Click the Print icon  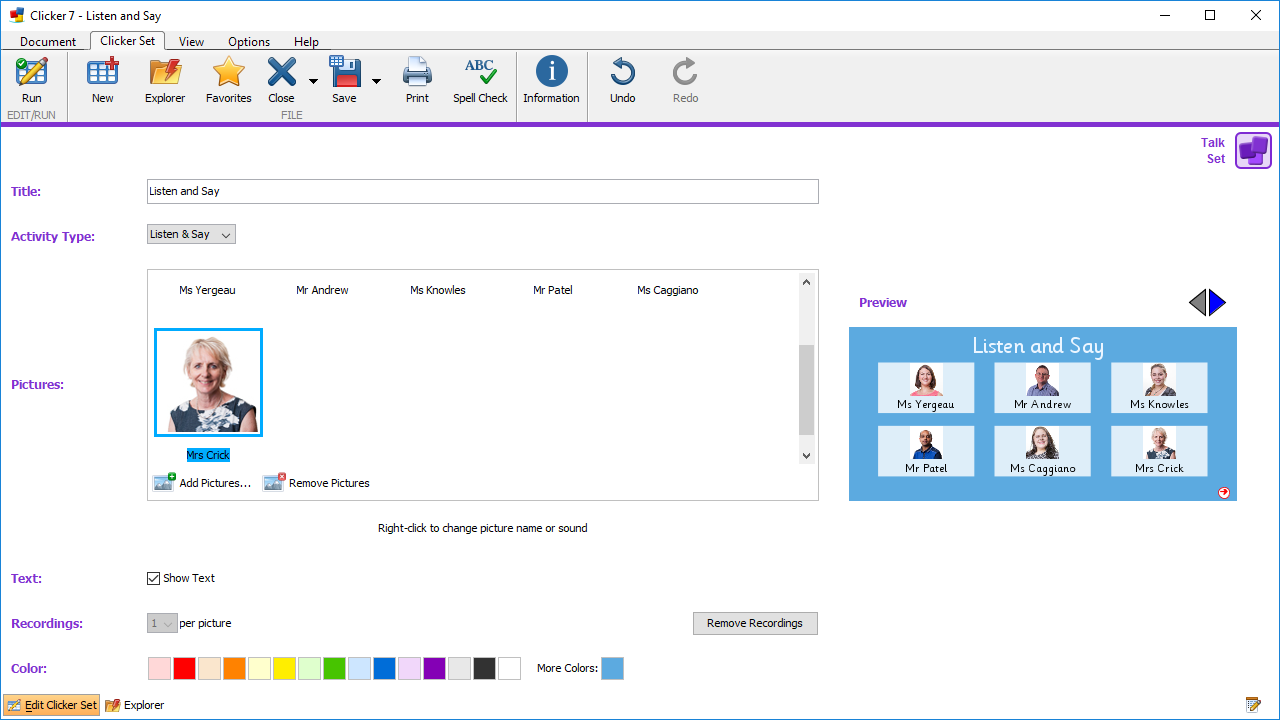point(417,72)
